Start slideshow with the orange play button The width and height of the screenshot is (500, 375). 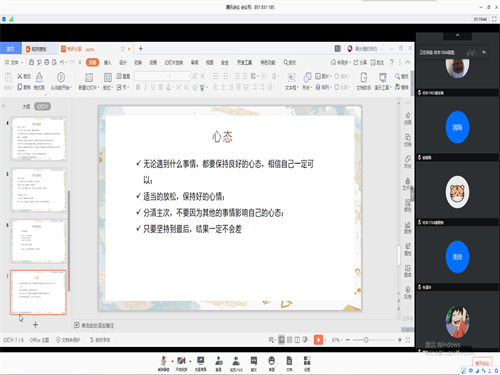pos(318,340)
